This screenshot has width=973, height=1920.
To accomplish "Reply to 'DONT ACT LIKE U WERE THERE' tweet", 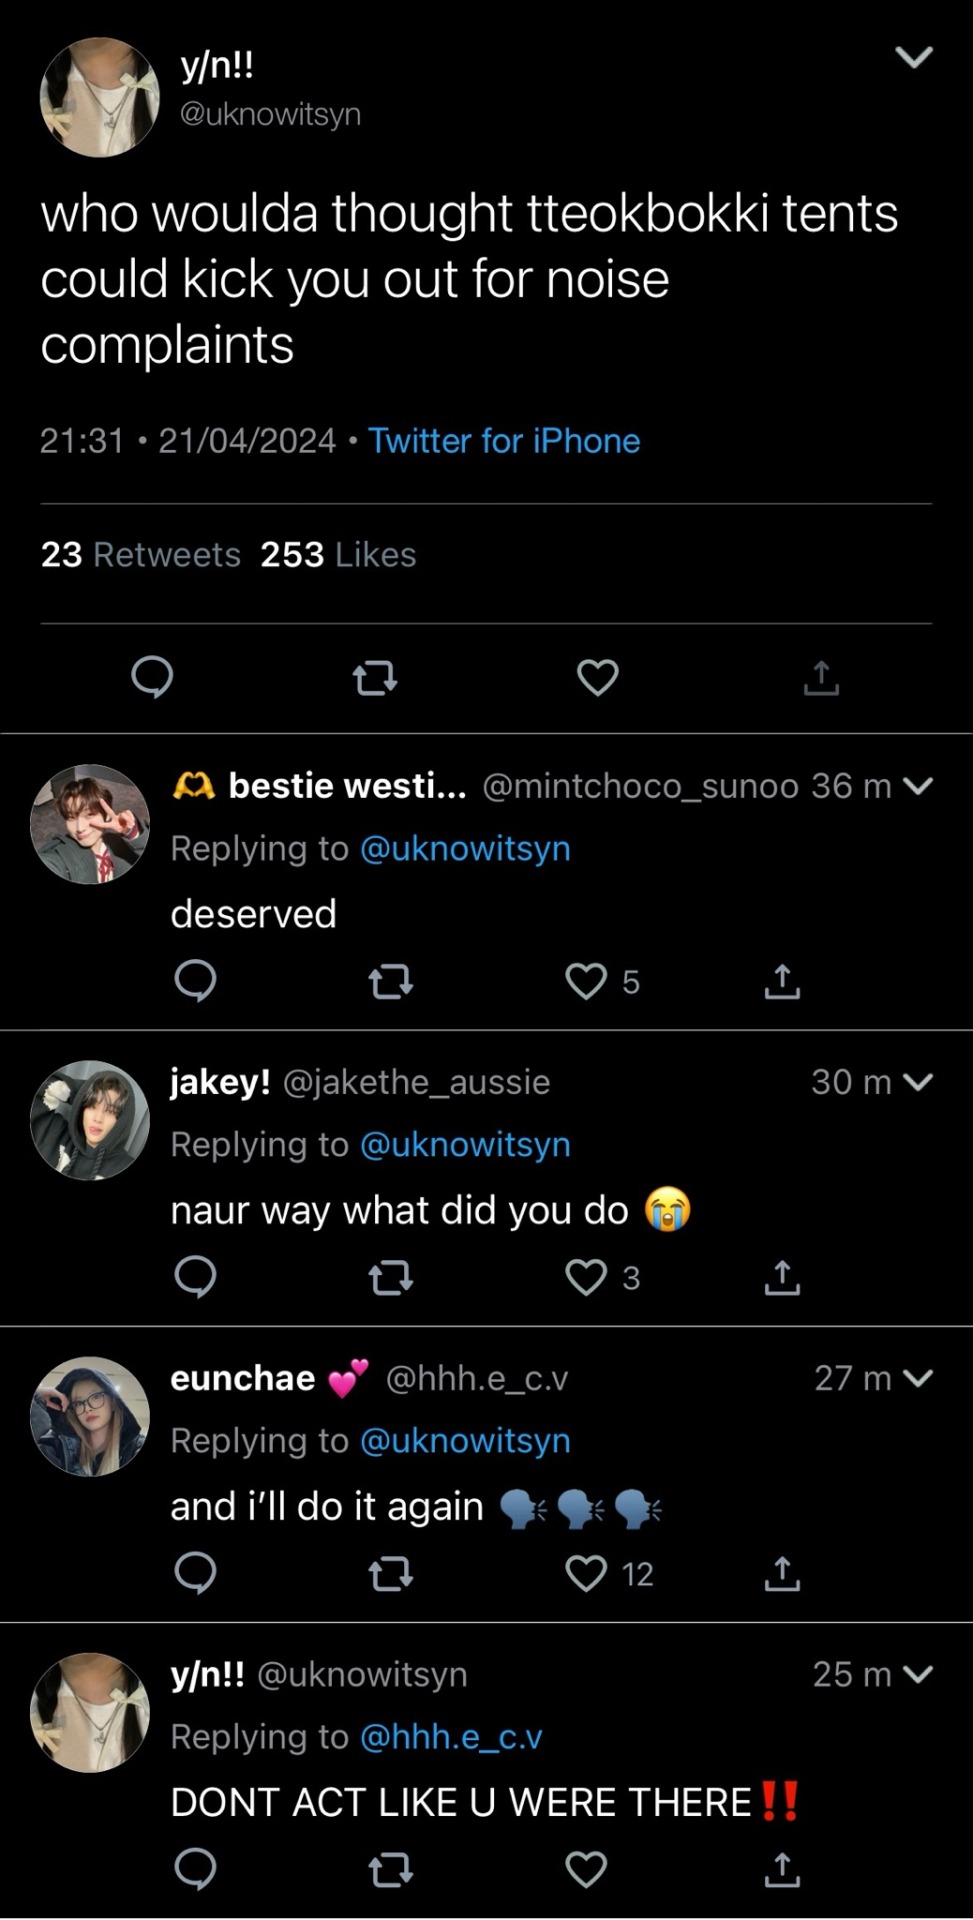I will 195,1869.
